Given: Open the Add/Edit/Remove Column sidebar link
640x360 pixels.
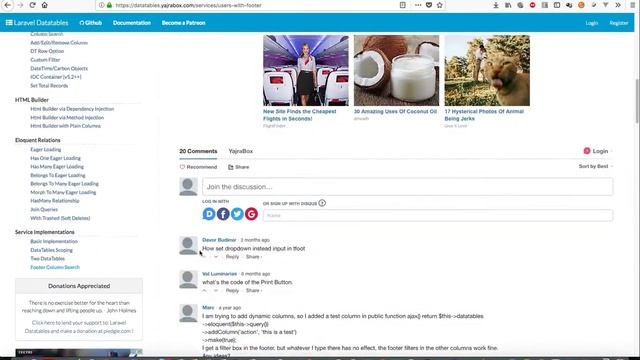Looking at the screenshot, I should (59, 42).
